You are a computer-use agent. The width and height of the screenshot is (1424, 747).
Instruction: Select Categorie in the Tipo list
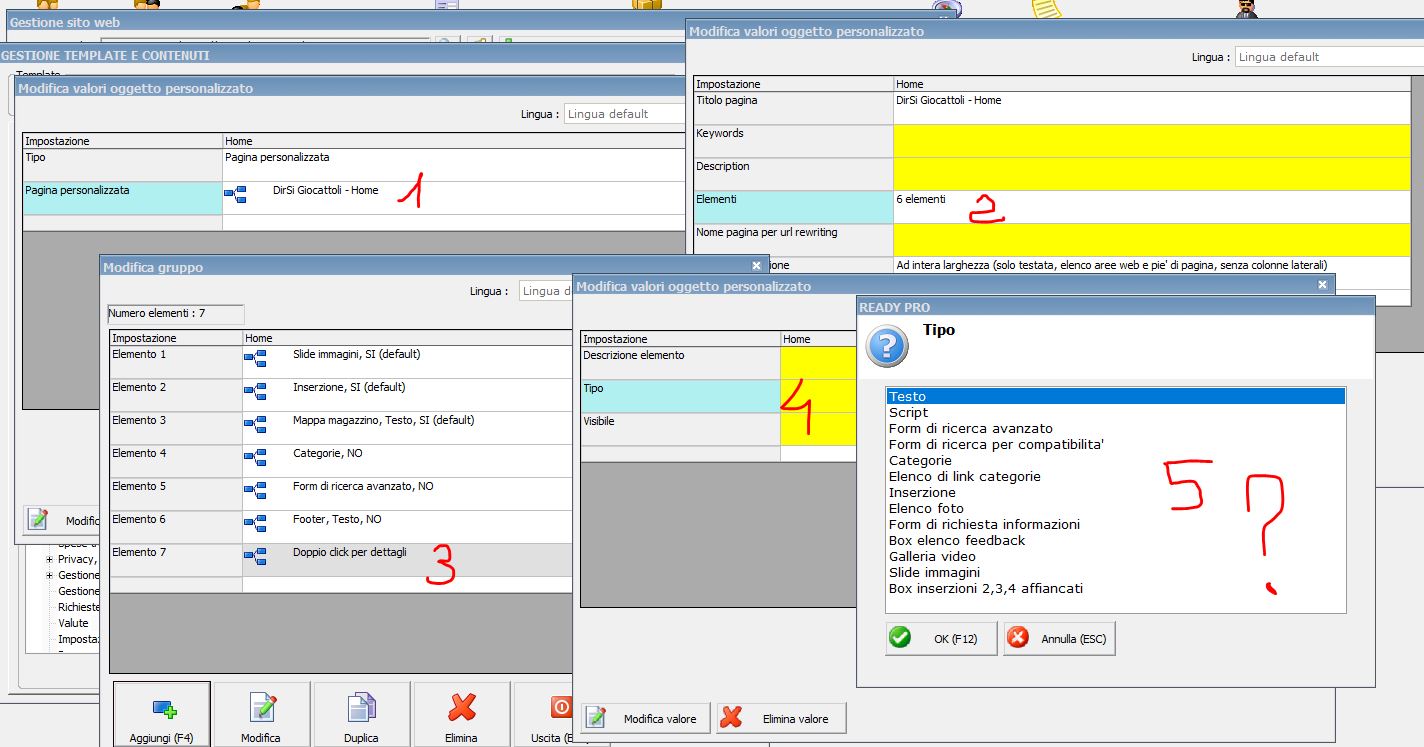920,460
